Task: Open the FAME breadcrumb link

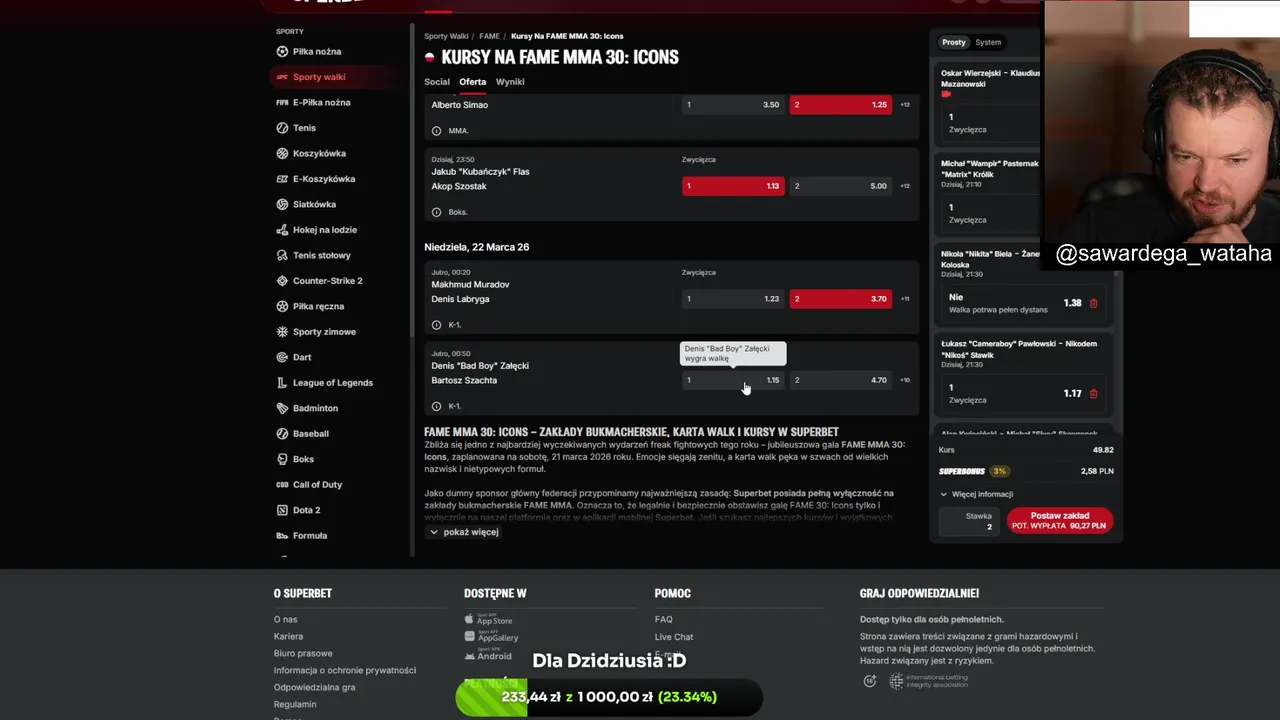Action: coord(489,36)
